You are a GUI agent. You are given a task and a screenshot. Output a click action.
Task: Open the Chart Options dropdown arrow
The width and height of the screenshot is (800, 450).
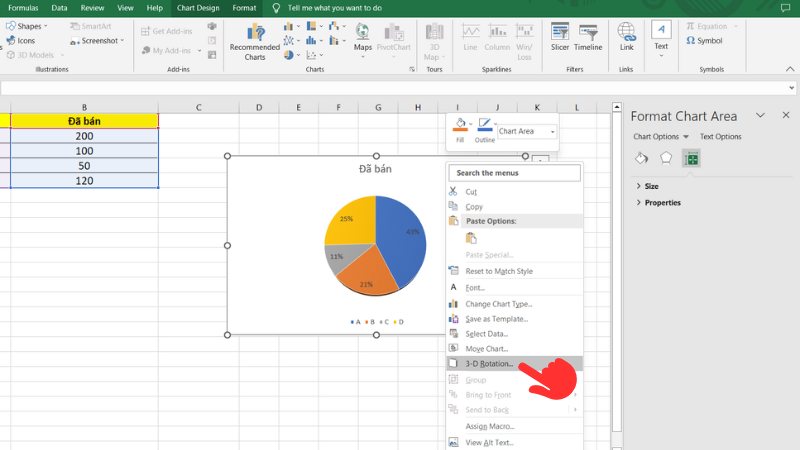coord(686,137)
